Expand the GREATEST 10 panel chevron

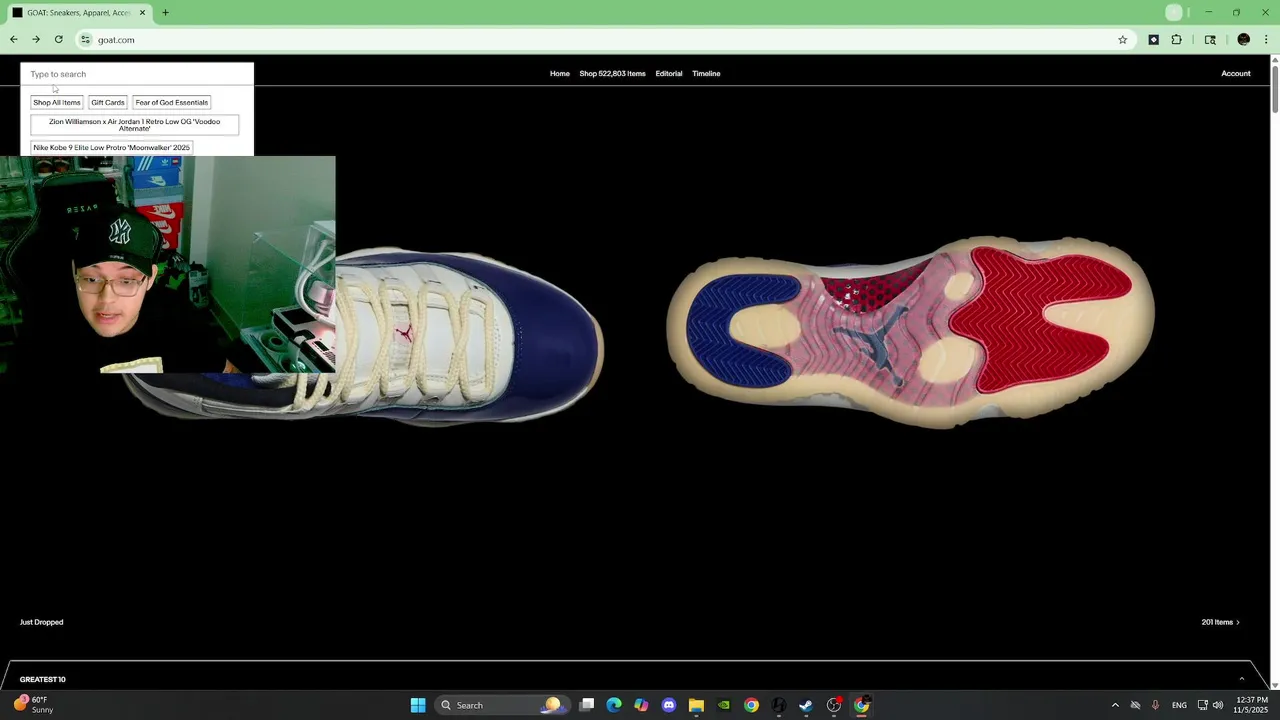coord(1242,679)
